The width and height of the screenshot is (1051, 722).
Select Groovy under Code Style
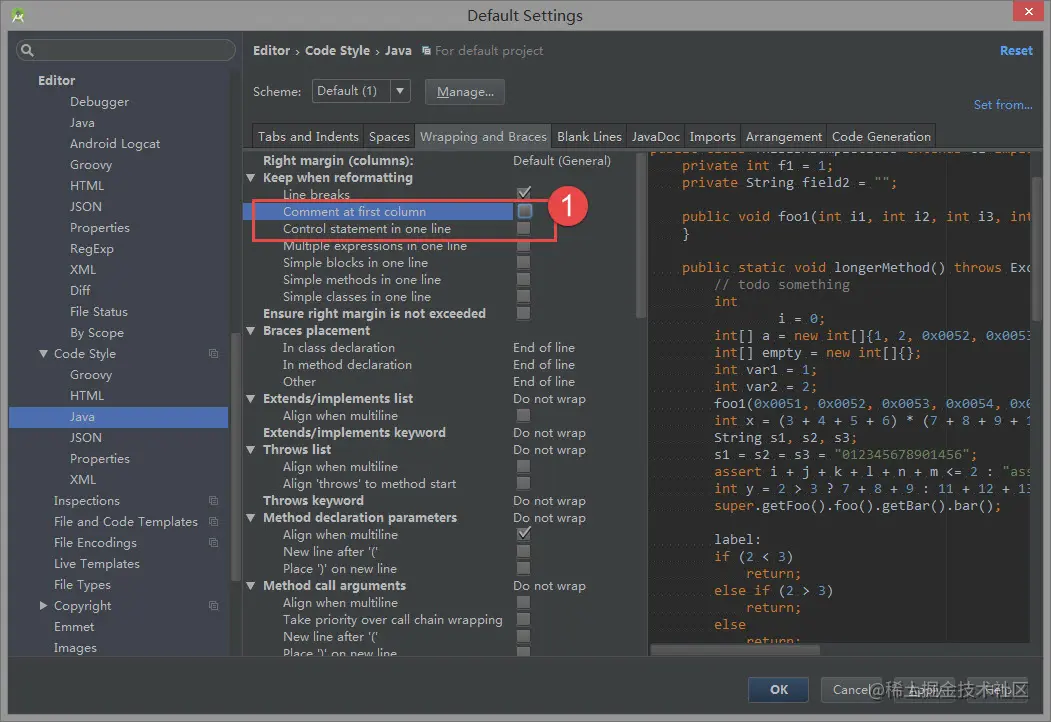tap(90, 375)
